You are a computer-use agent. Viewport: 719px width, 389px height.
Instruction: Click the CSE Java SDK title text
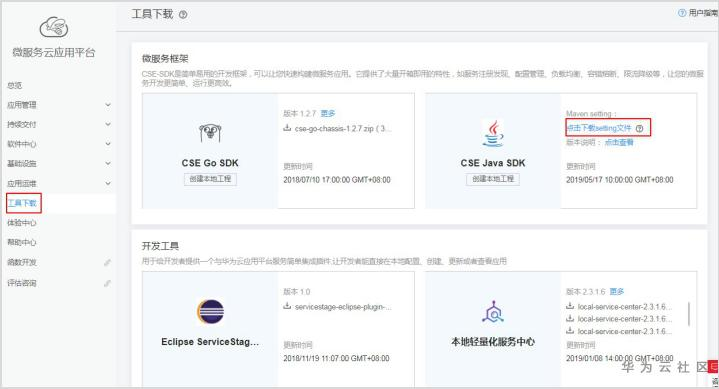coord(493,163)
